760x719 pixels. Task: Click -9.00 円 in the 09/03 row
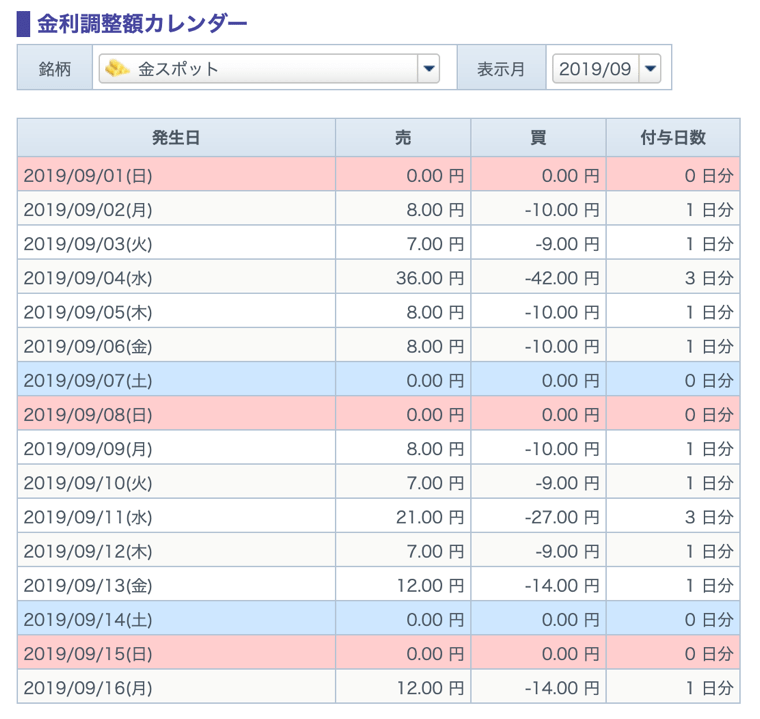point(568,244)
